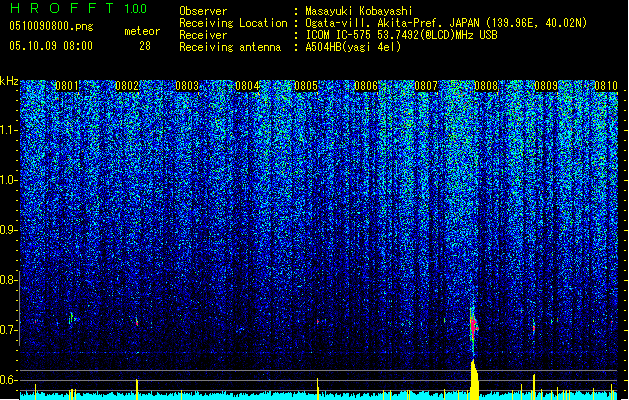
Task: Click the 0809 time marker
Action: tap(546, 85)
